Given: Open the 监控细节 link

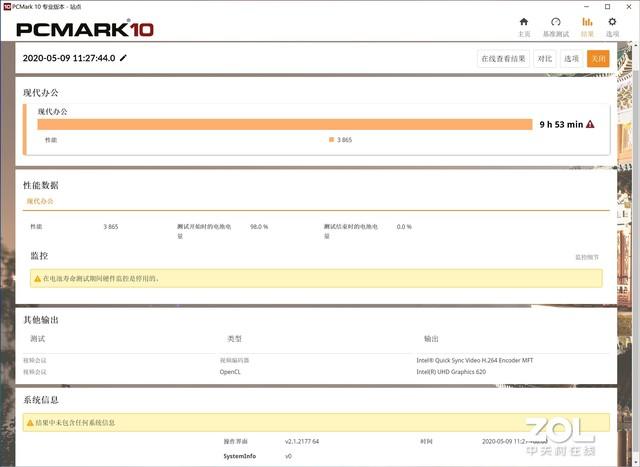Looking at the screenshot, I should pos(587,257).
